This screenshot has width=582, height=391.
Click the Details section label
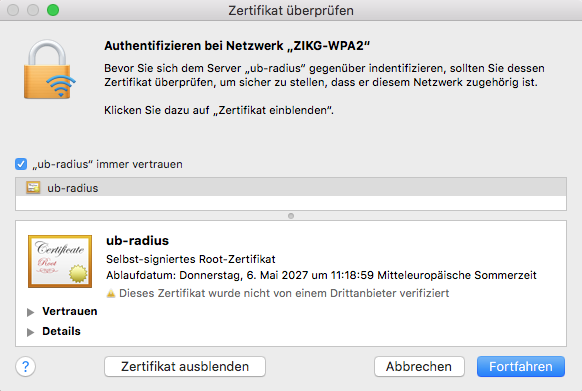61,331
